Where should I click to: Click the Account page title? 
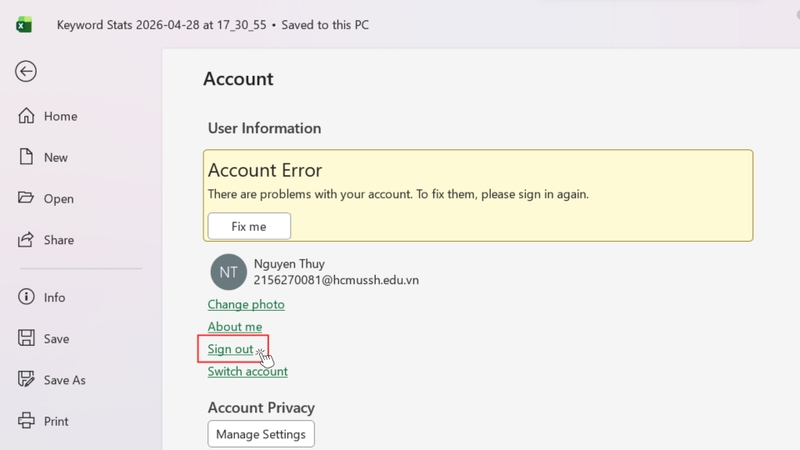(238, 79)
